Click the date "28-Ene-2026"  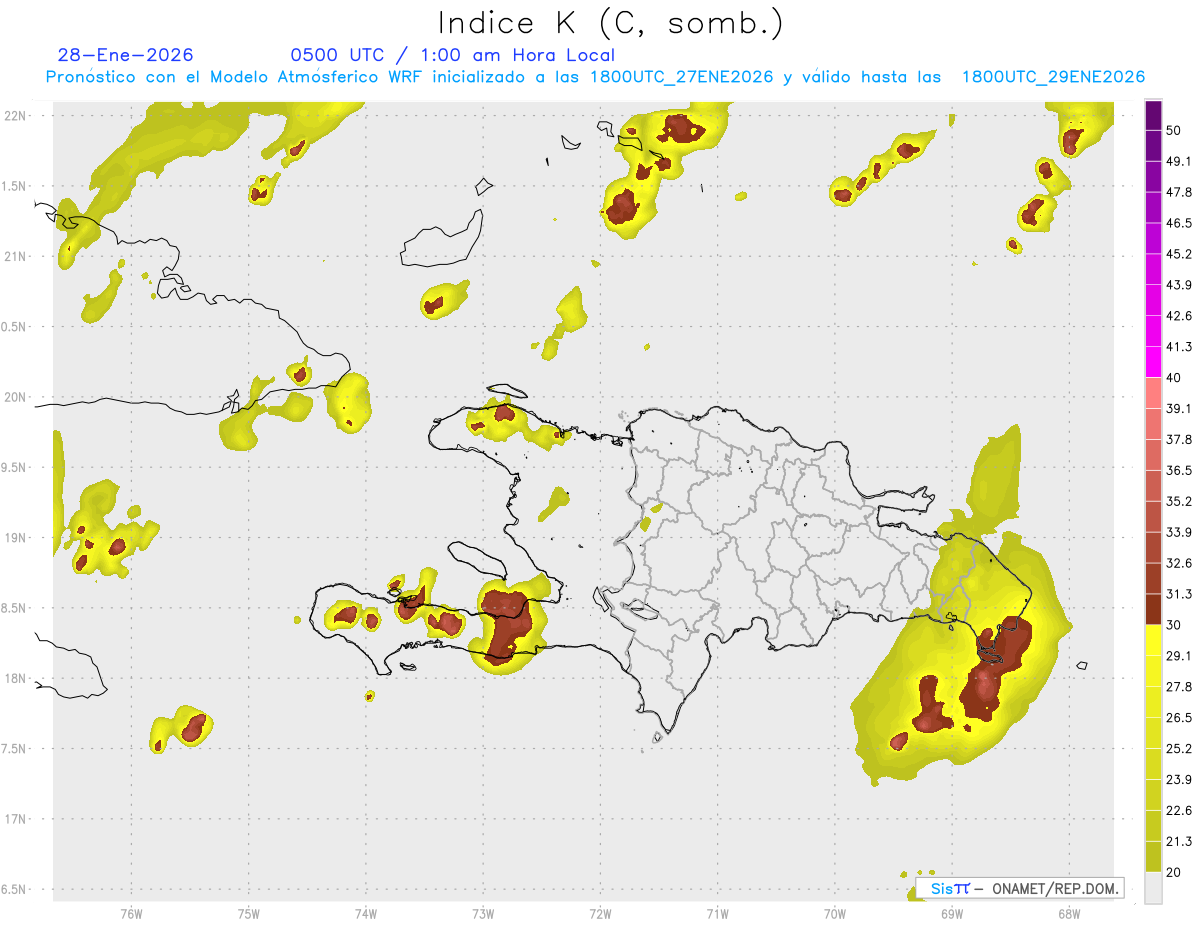pyautogui.click(x=126, y=55)
